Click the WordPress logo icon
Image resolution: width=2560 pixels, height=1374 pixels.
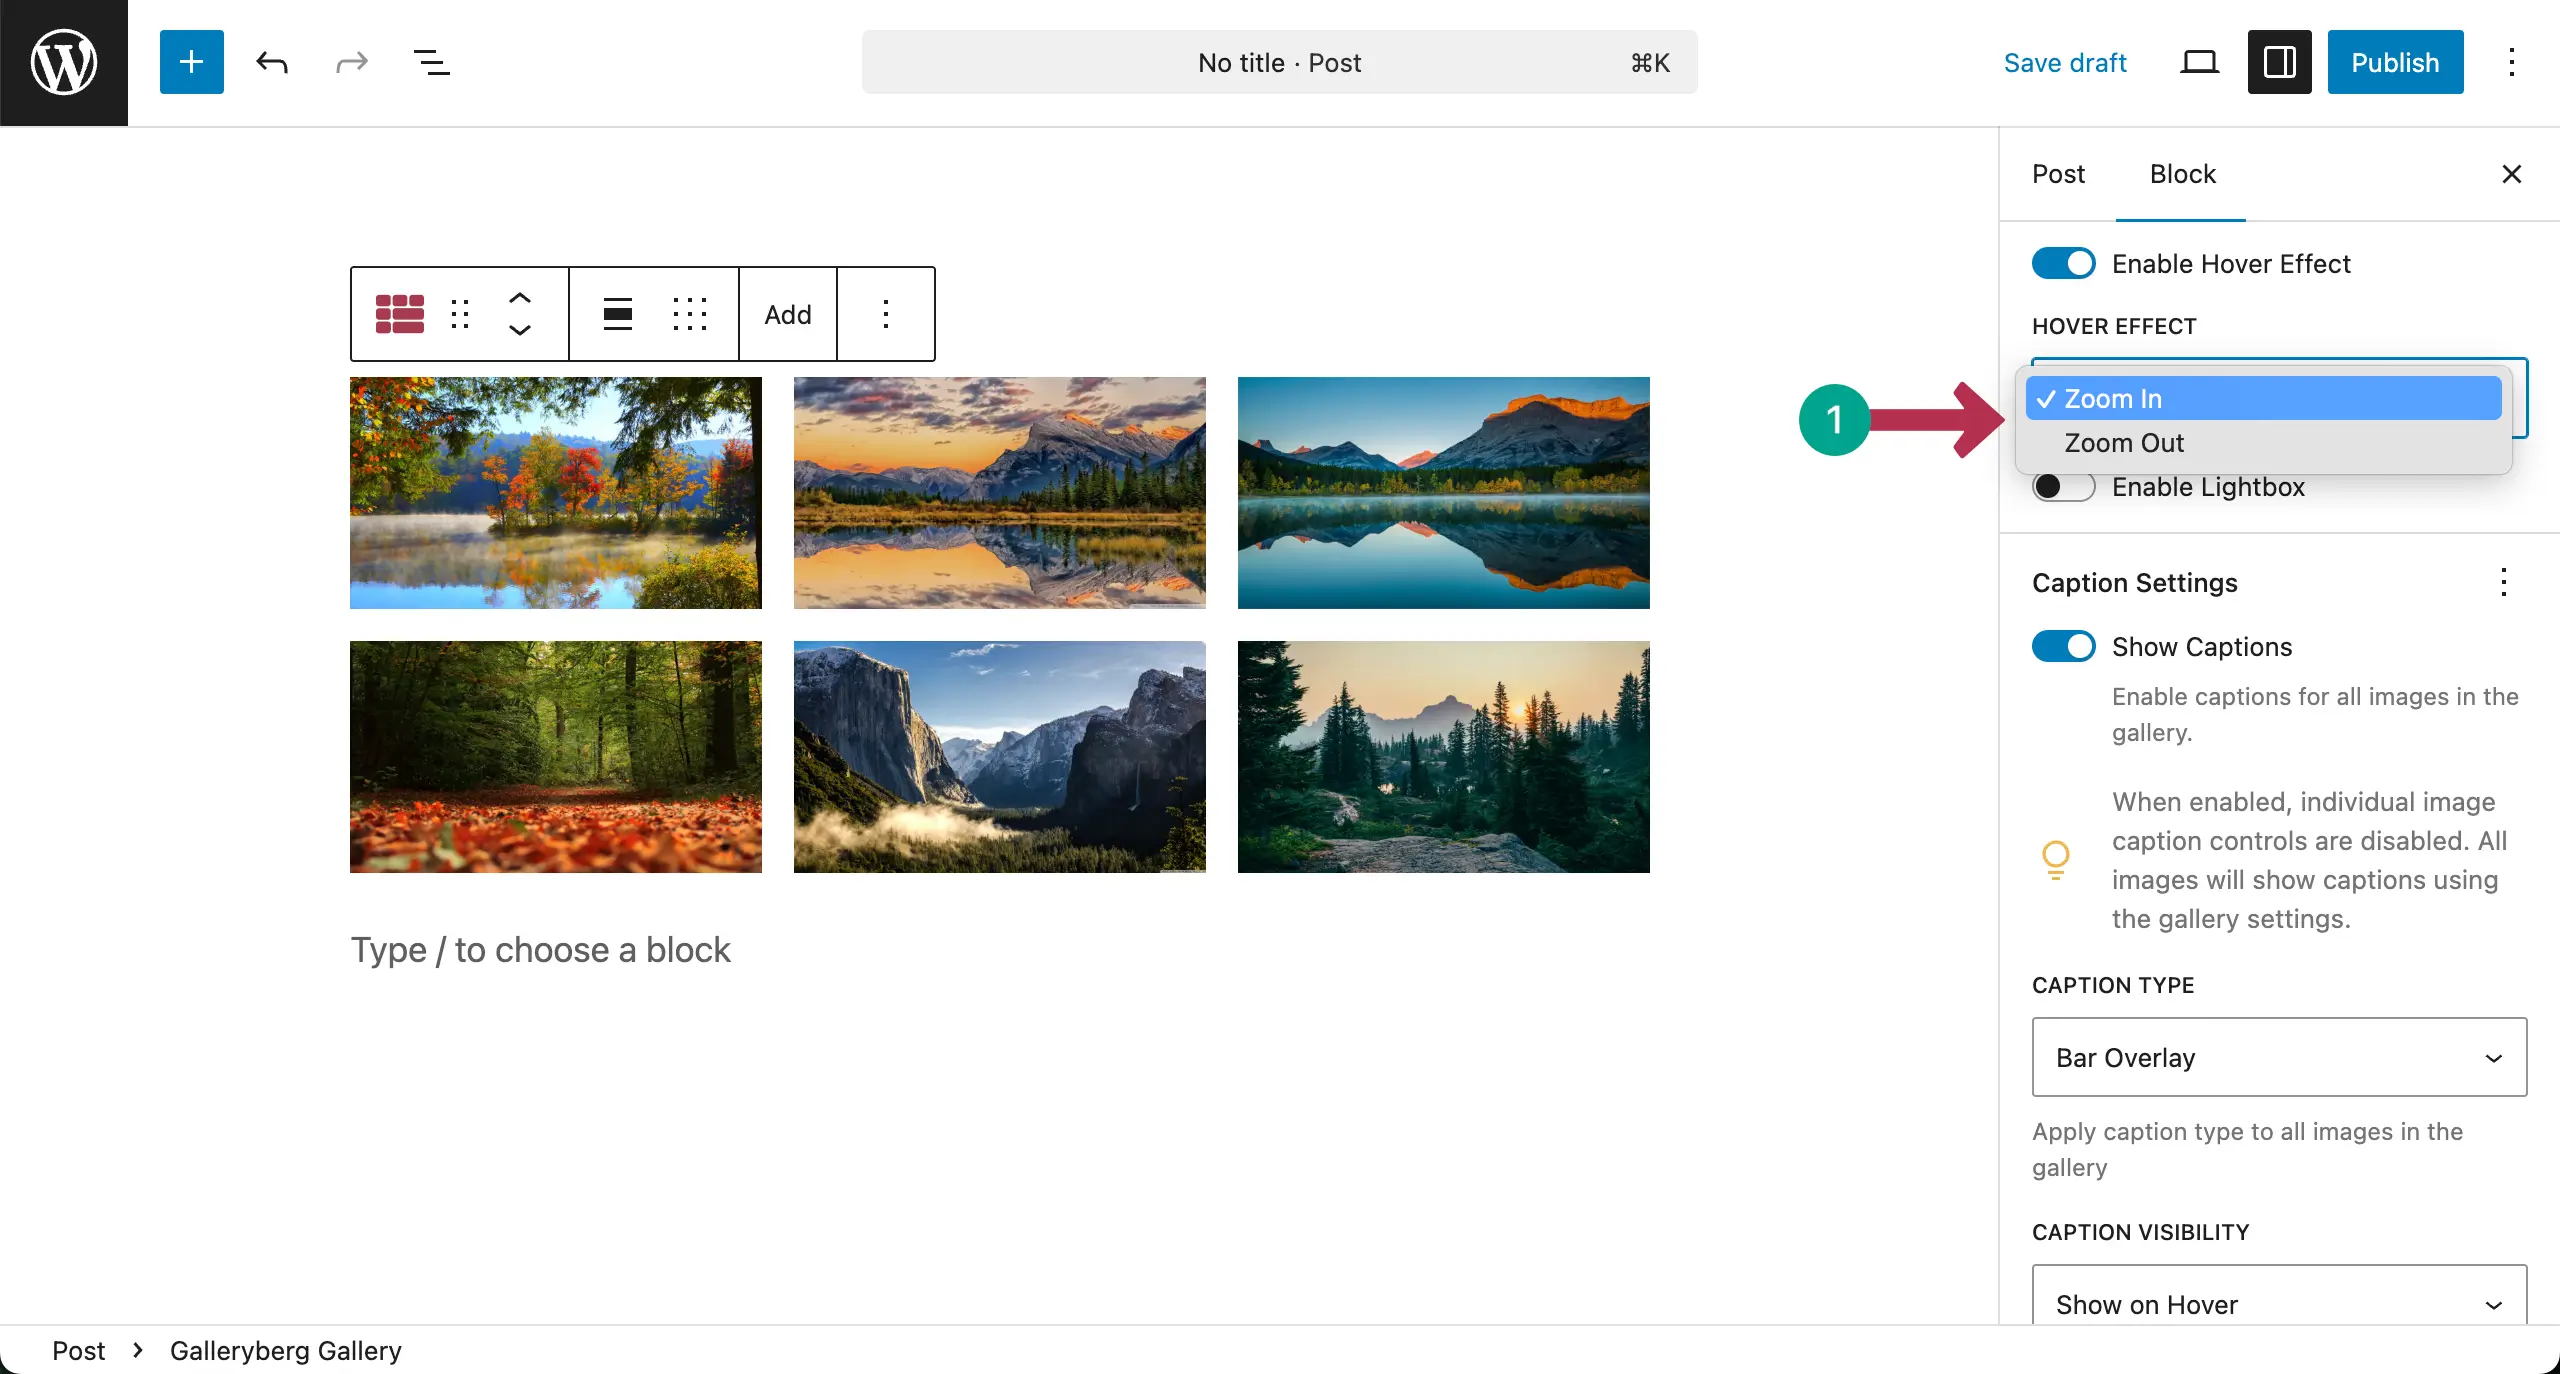pos(64,62)
